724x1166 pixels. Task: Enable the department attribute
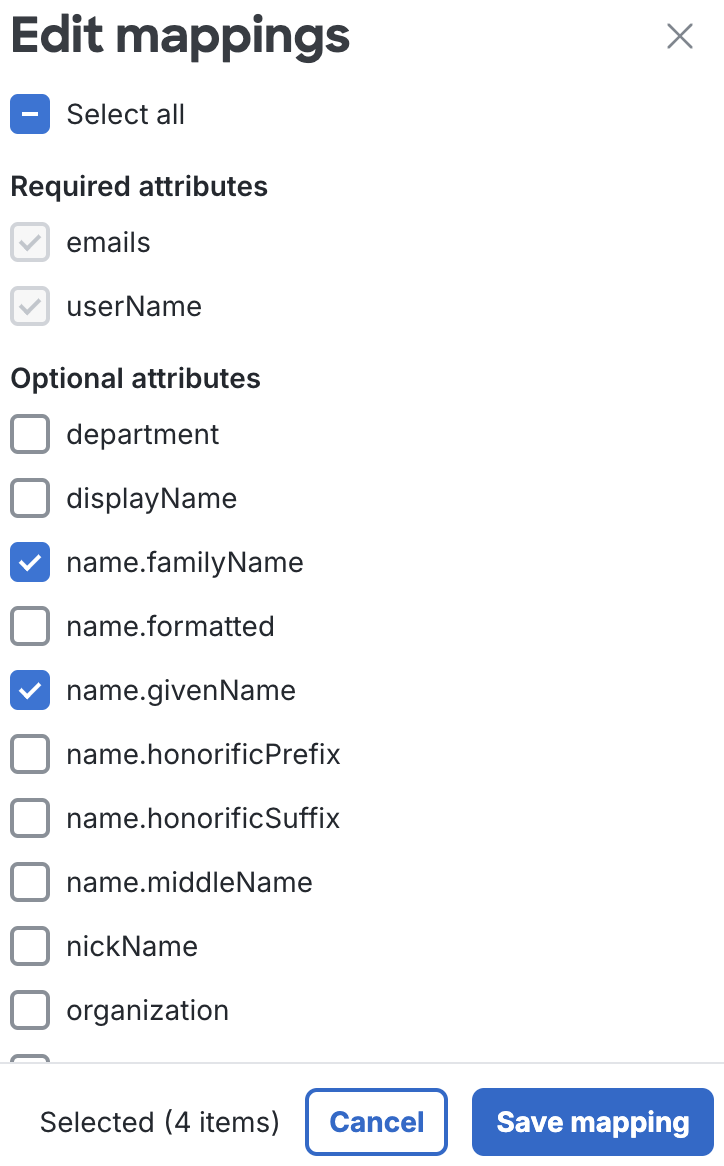(x=30, y=434)
